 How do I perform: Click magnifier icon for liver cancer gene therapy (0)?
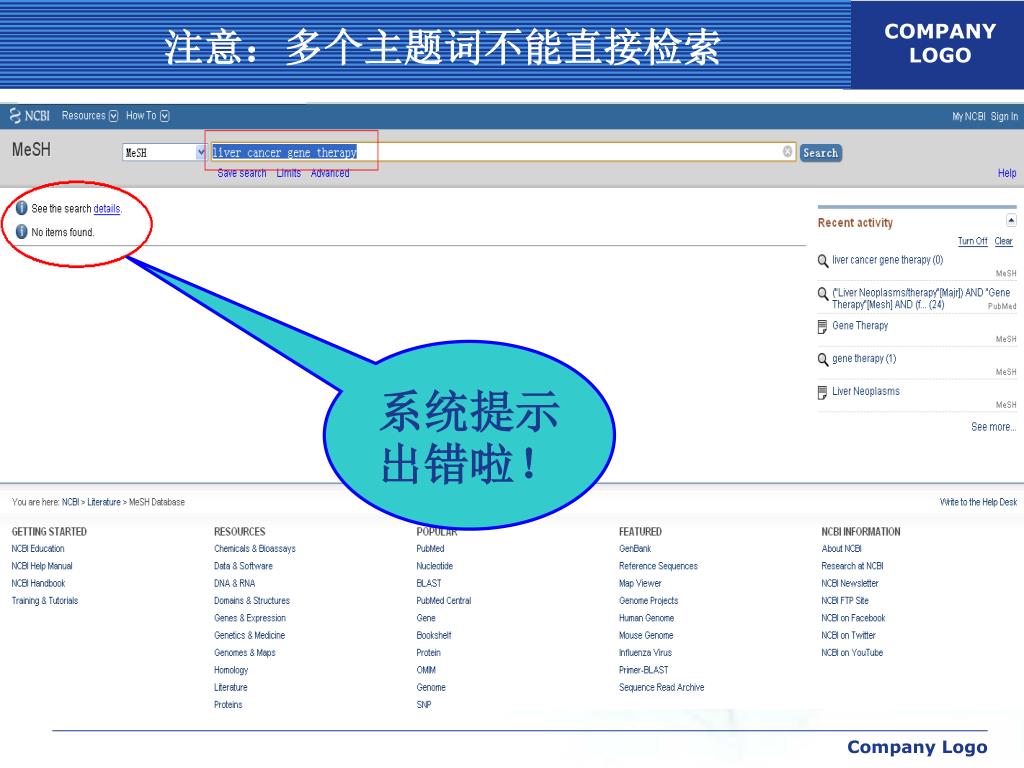pyautogui.click(x=823, y=261)
